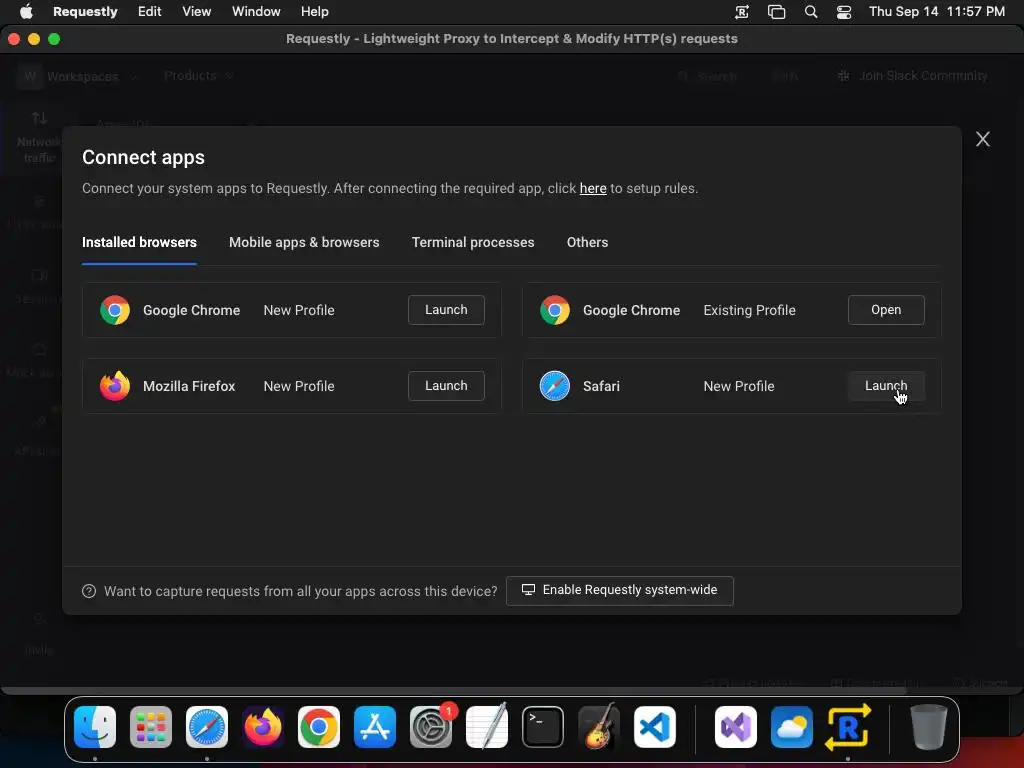1024x768 pixels.
Task: Select Terminal processes tab
Action: tap(473, 242)
